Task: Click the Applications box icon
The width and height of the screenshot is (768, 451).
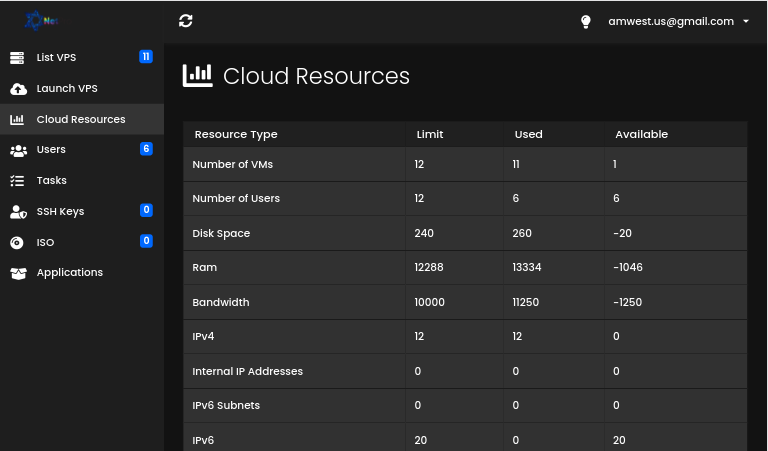Action: (x=18, y=273)
